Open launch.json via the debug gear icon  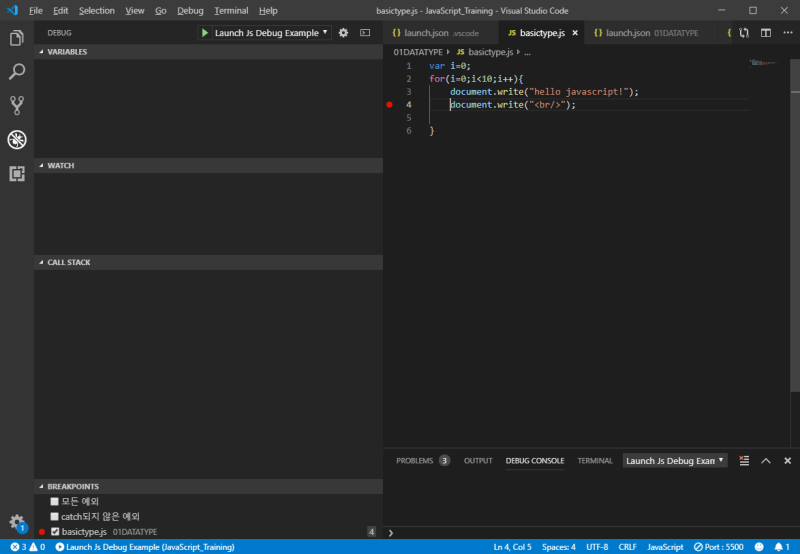pos(343,33)
